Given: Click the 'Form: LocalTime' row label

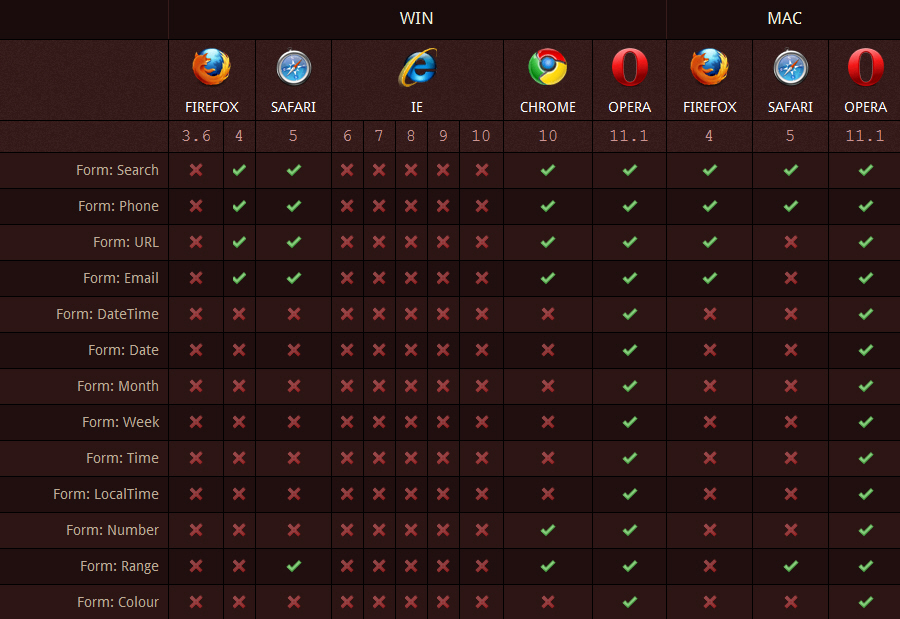Looking at the screenshot, I should (106, 494).
